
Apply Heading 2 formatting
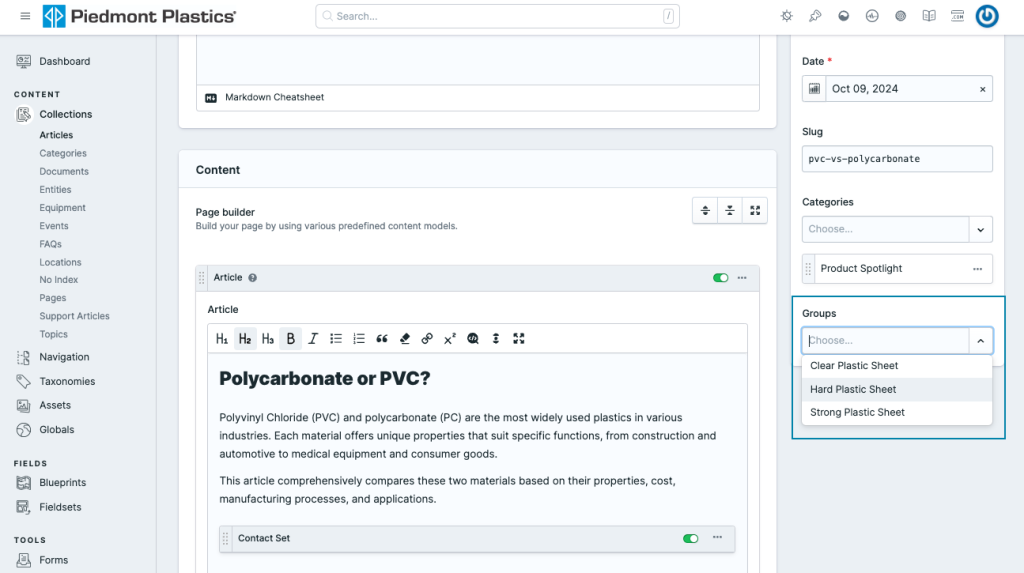coord(245,338)
